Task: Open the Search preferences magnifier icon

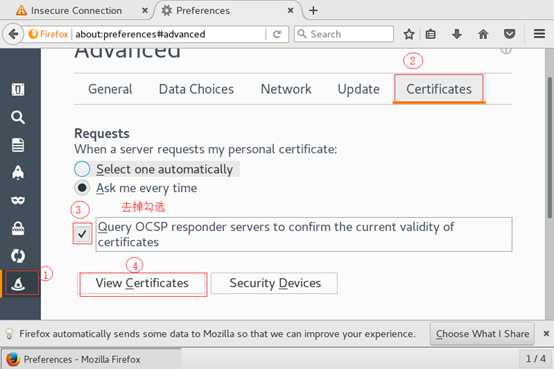Action: click(17, 117)
